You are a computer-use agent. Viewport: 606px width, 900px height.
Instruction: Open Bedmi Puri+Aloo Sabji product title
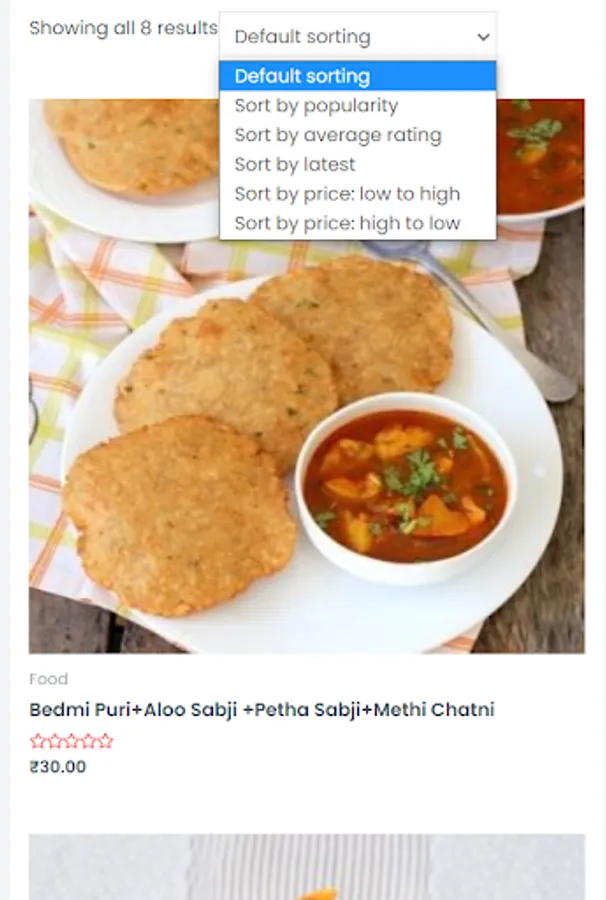pos(262,710)
